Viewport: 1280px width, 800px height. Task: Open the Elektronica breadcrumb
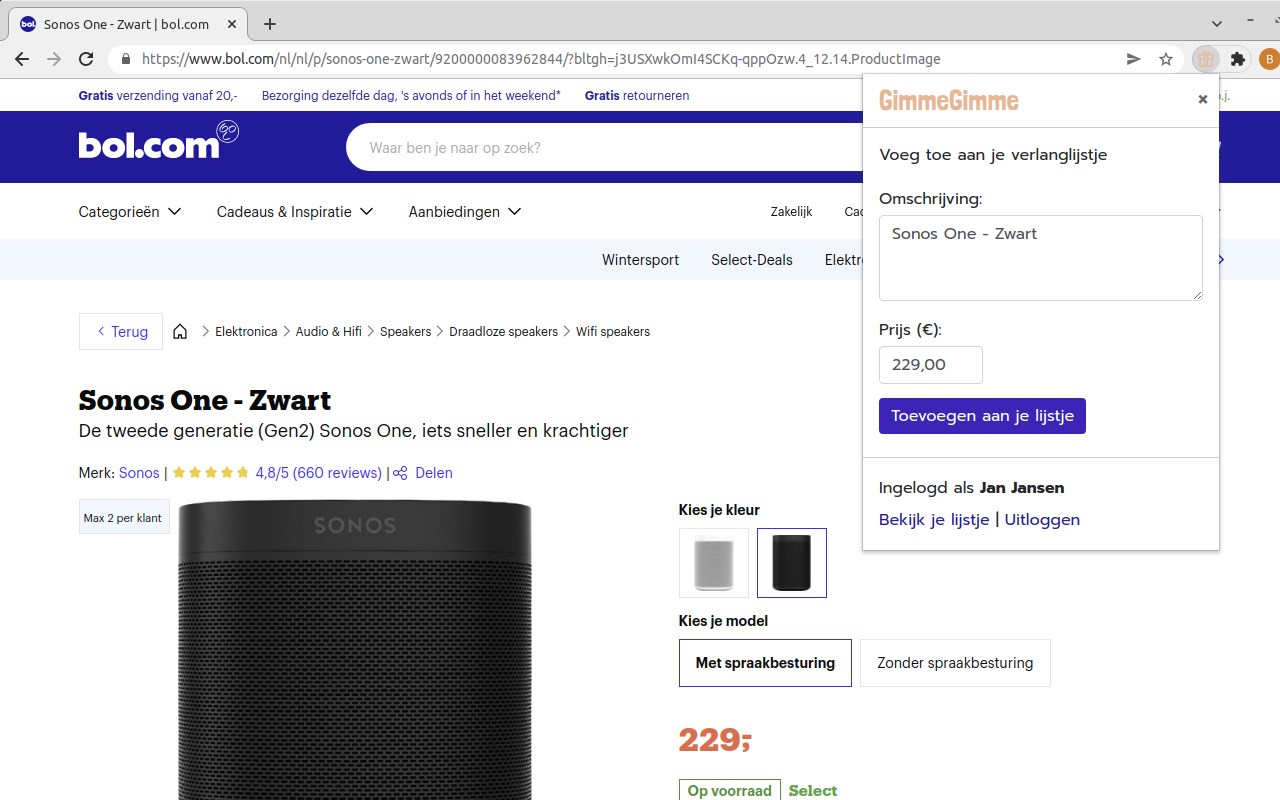(x=246, y=331)
